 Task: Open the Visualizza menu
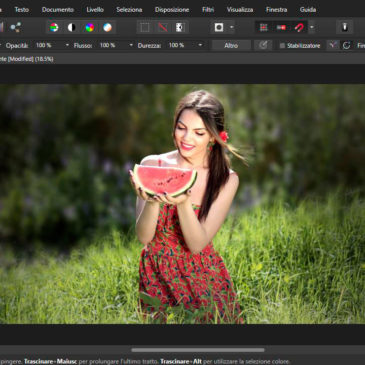(x=240, y=10)
